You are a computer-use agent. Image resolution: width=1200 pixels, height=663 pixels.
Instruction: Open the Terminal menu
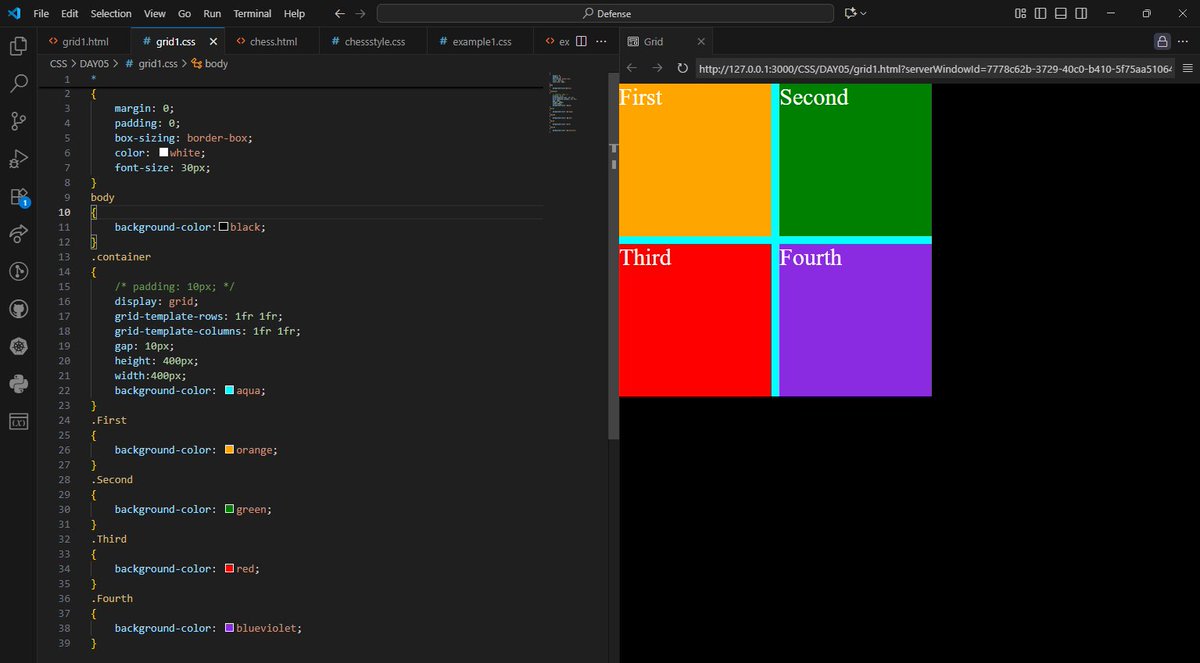[252, 14]
